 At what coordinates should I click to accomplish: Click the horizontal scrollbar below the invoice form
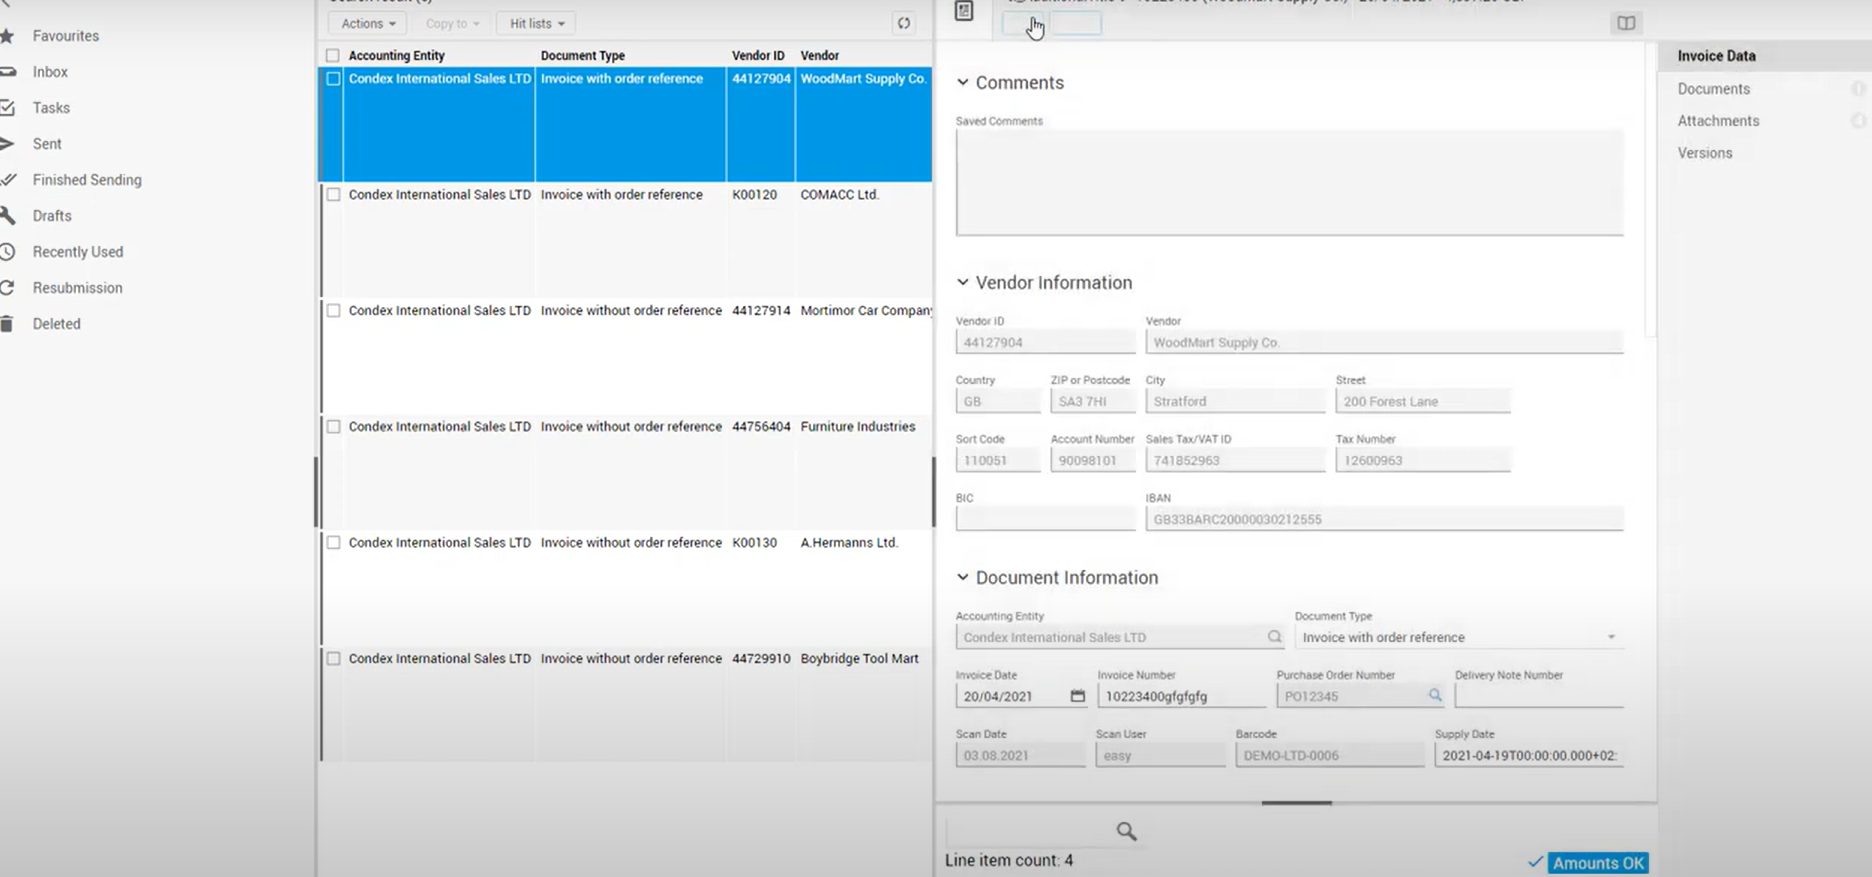pos(1296,802)
